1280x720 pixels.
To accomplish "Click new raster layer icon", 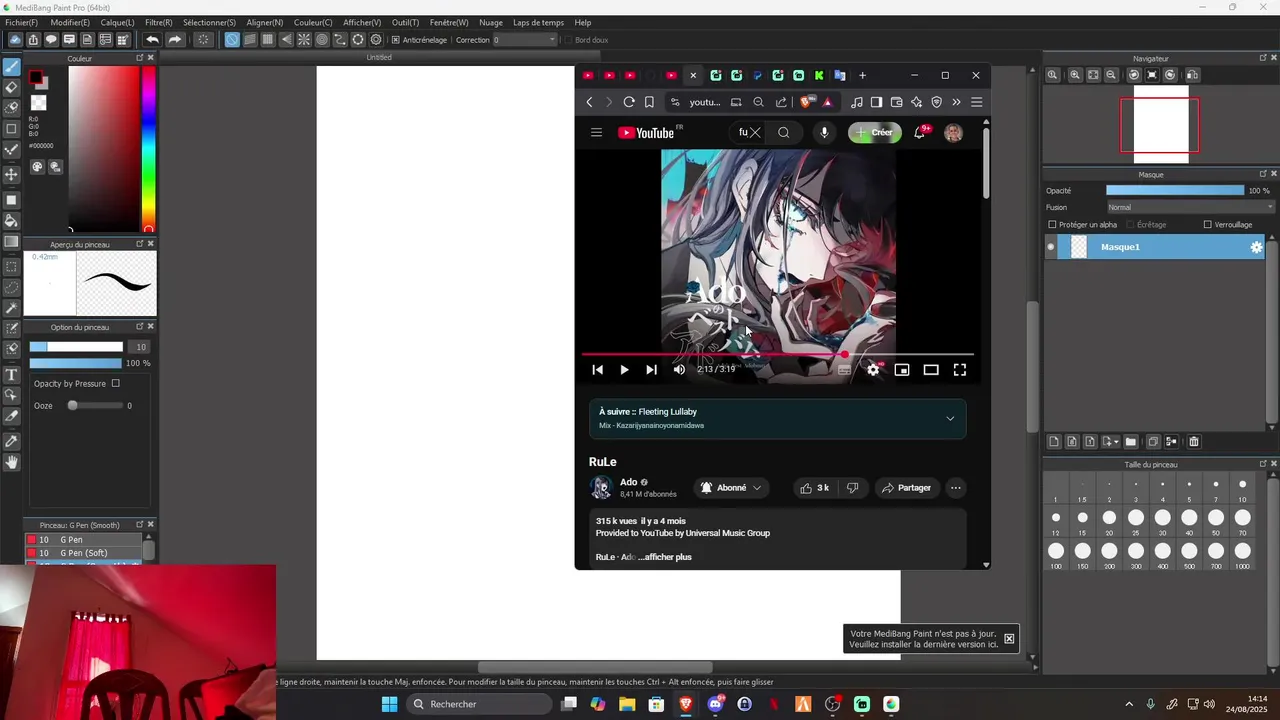I will click(x=1054, y=442).
